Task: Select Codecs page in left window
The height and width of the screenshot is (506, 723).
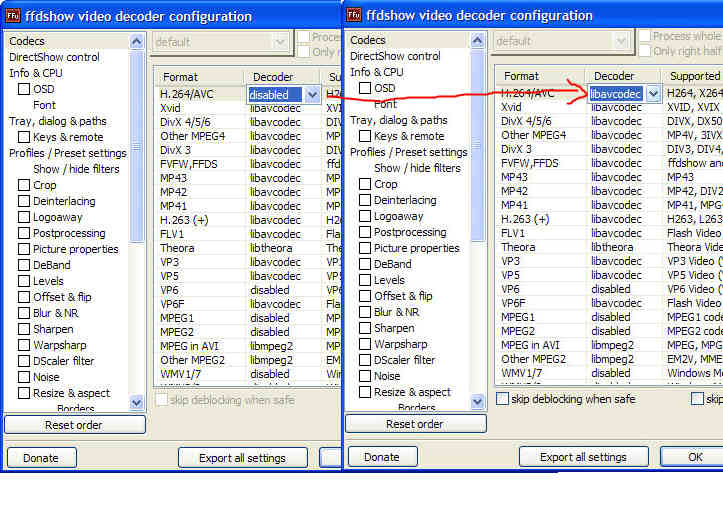Action: [x=27, y=41]
